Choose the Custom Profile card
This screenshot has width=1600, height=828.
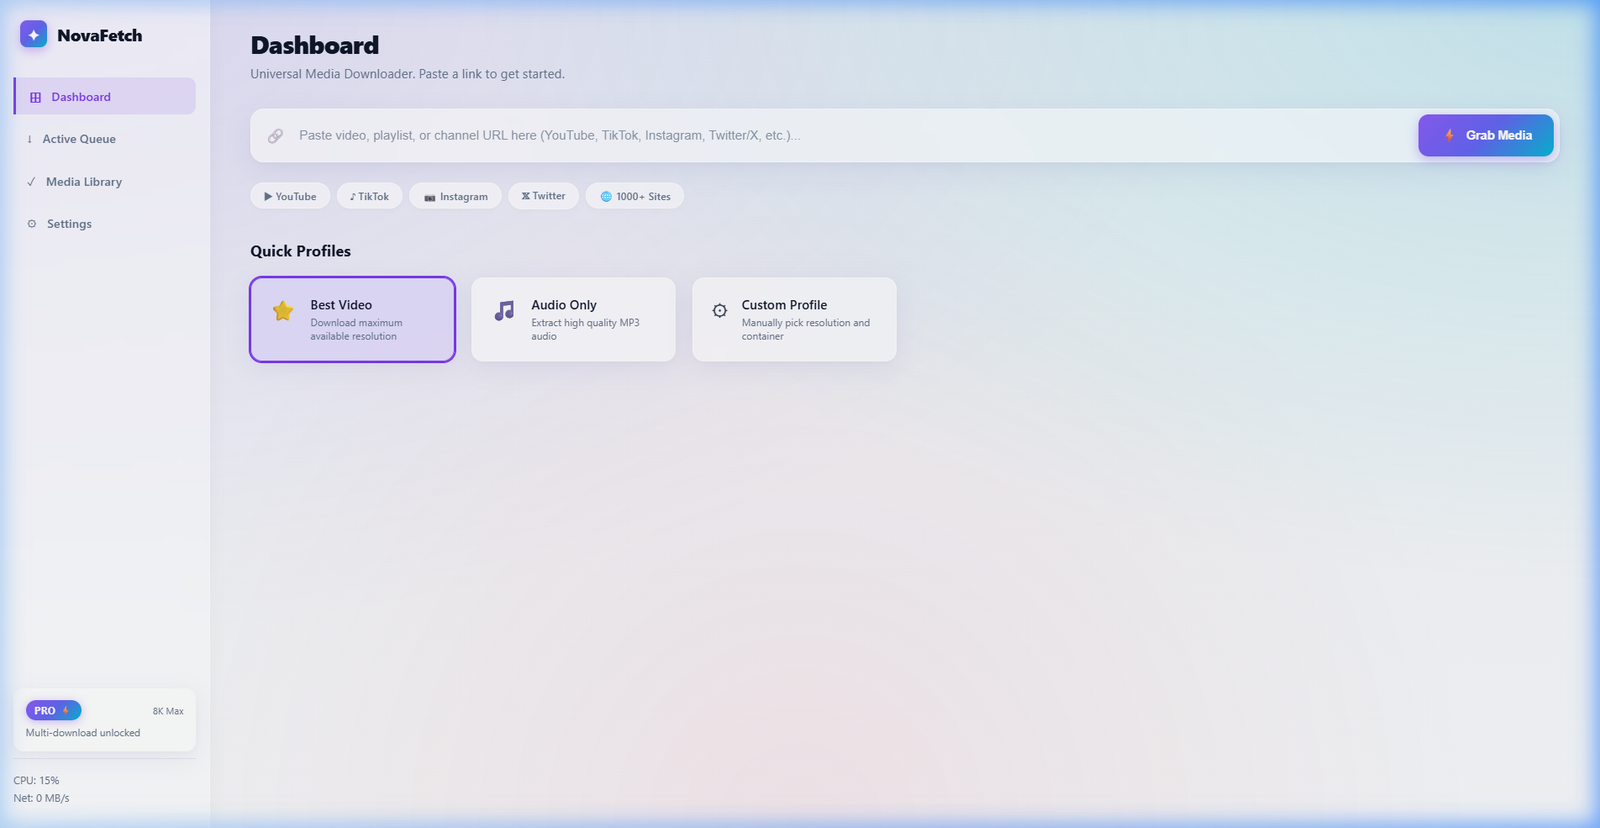click(794, 319)
